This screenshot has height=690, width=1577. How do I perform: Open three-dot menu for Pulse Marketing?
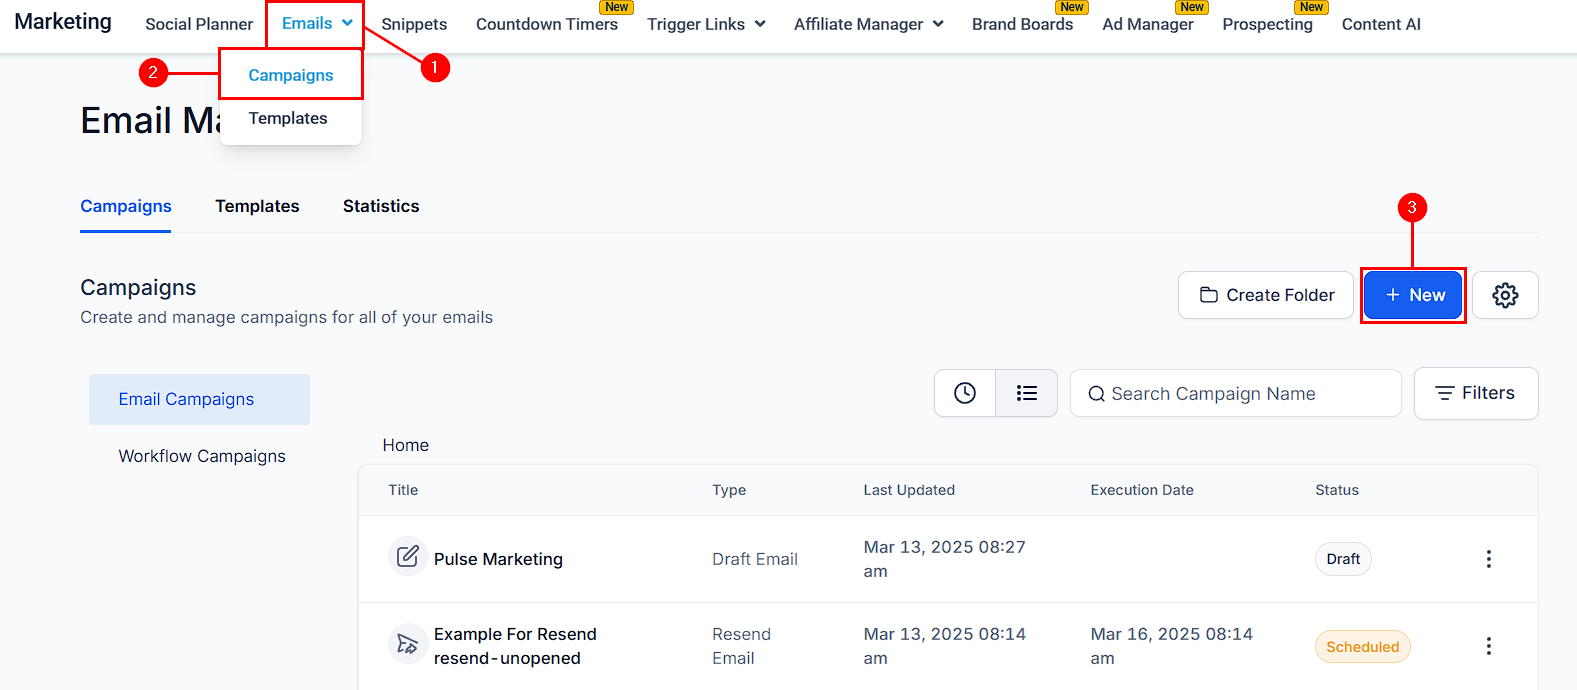point(1488,559)
